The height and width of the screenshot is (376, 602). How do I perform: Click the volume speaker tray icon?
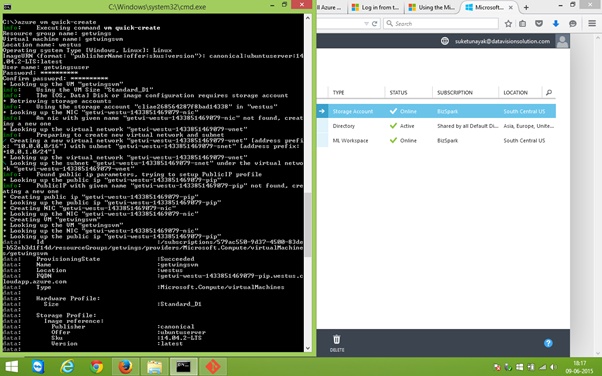point(553,367)
